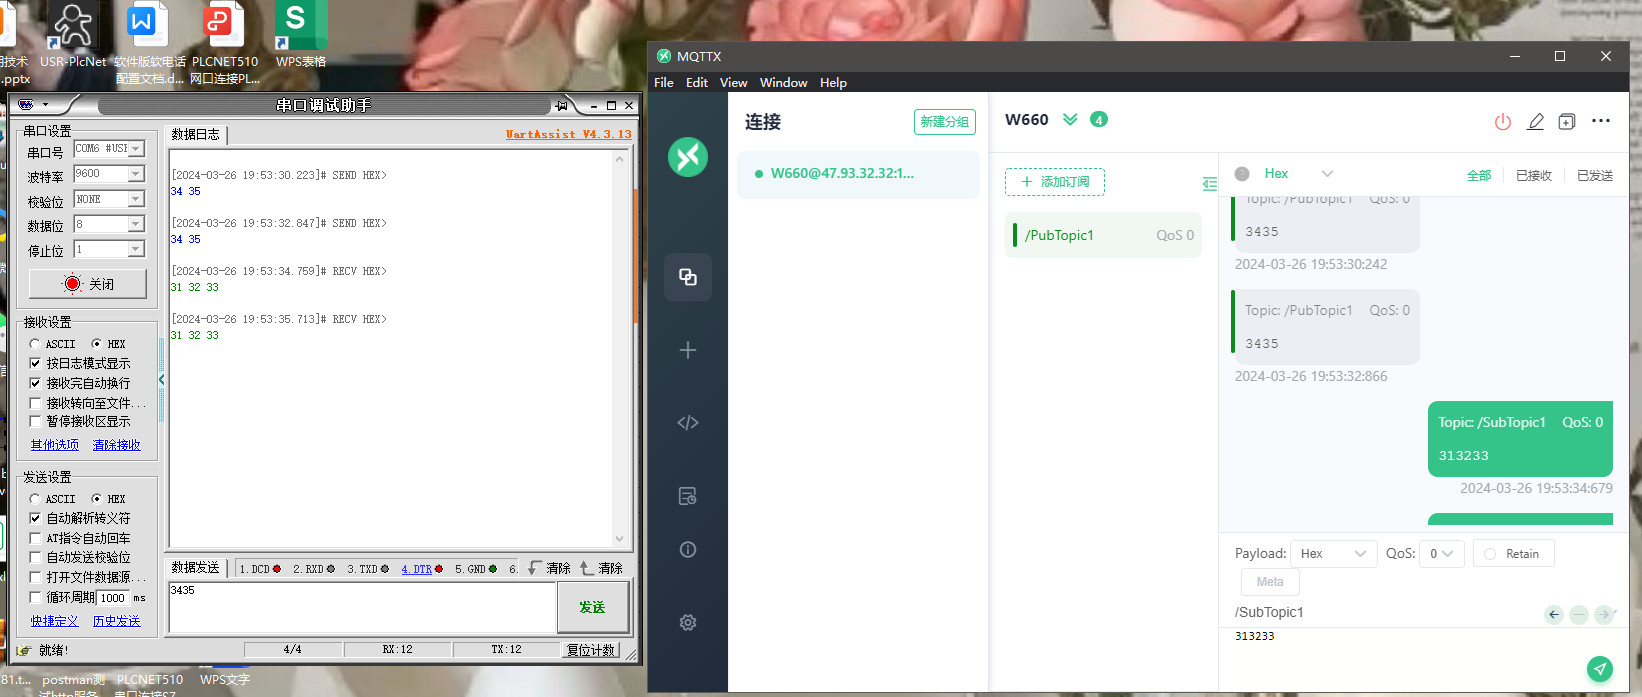Open the 停止位 dropdown
The image size is (1642, 697).
(109, 249)
